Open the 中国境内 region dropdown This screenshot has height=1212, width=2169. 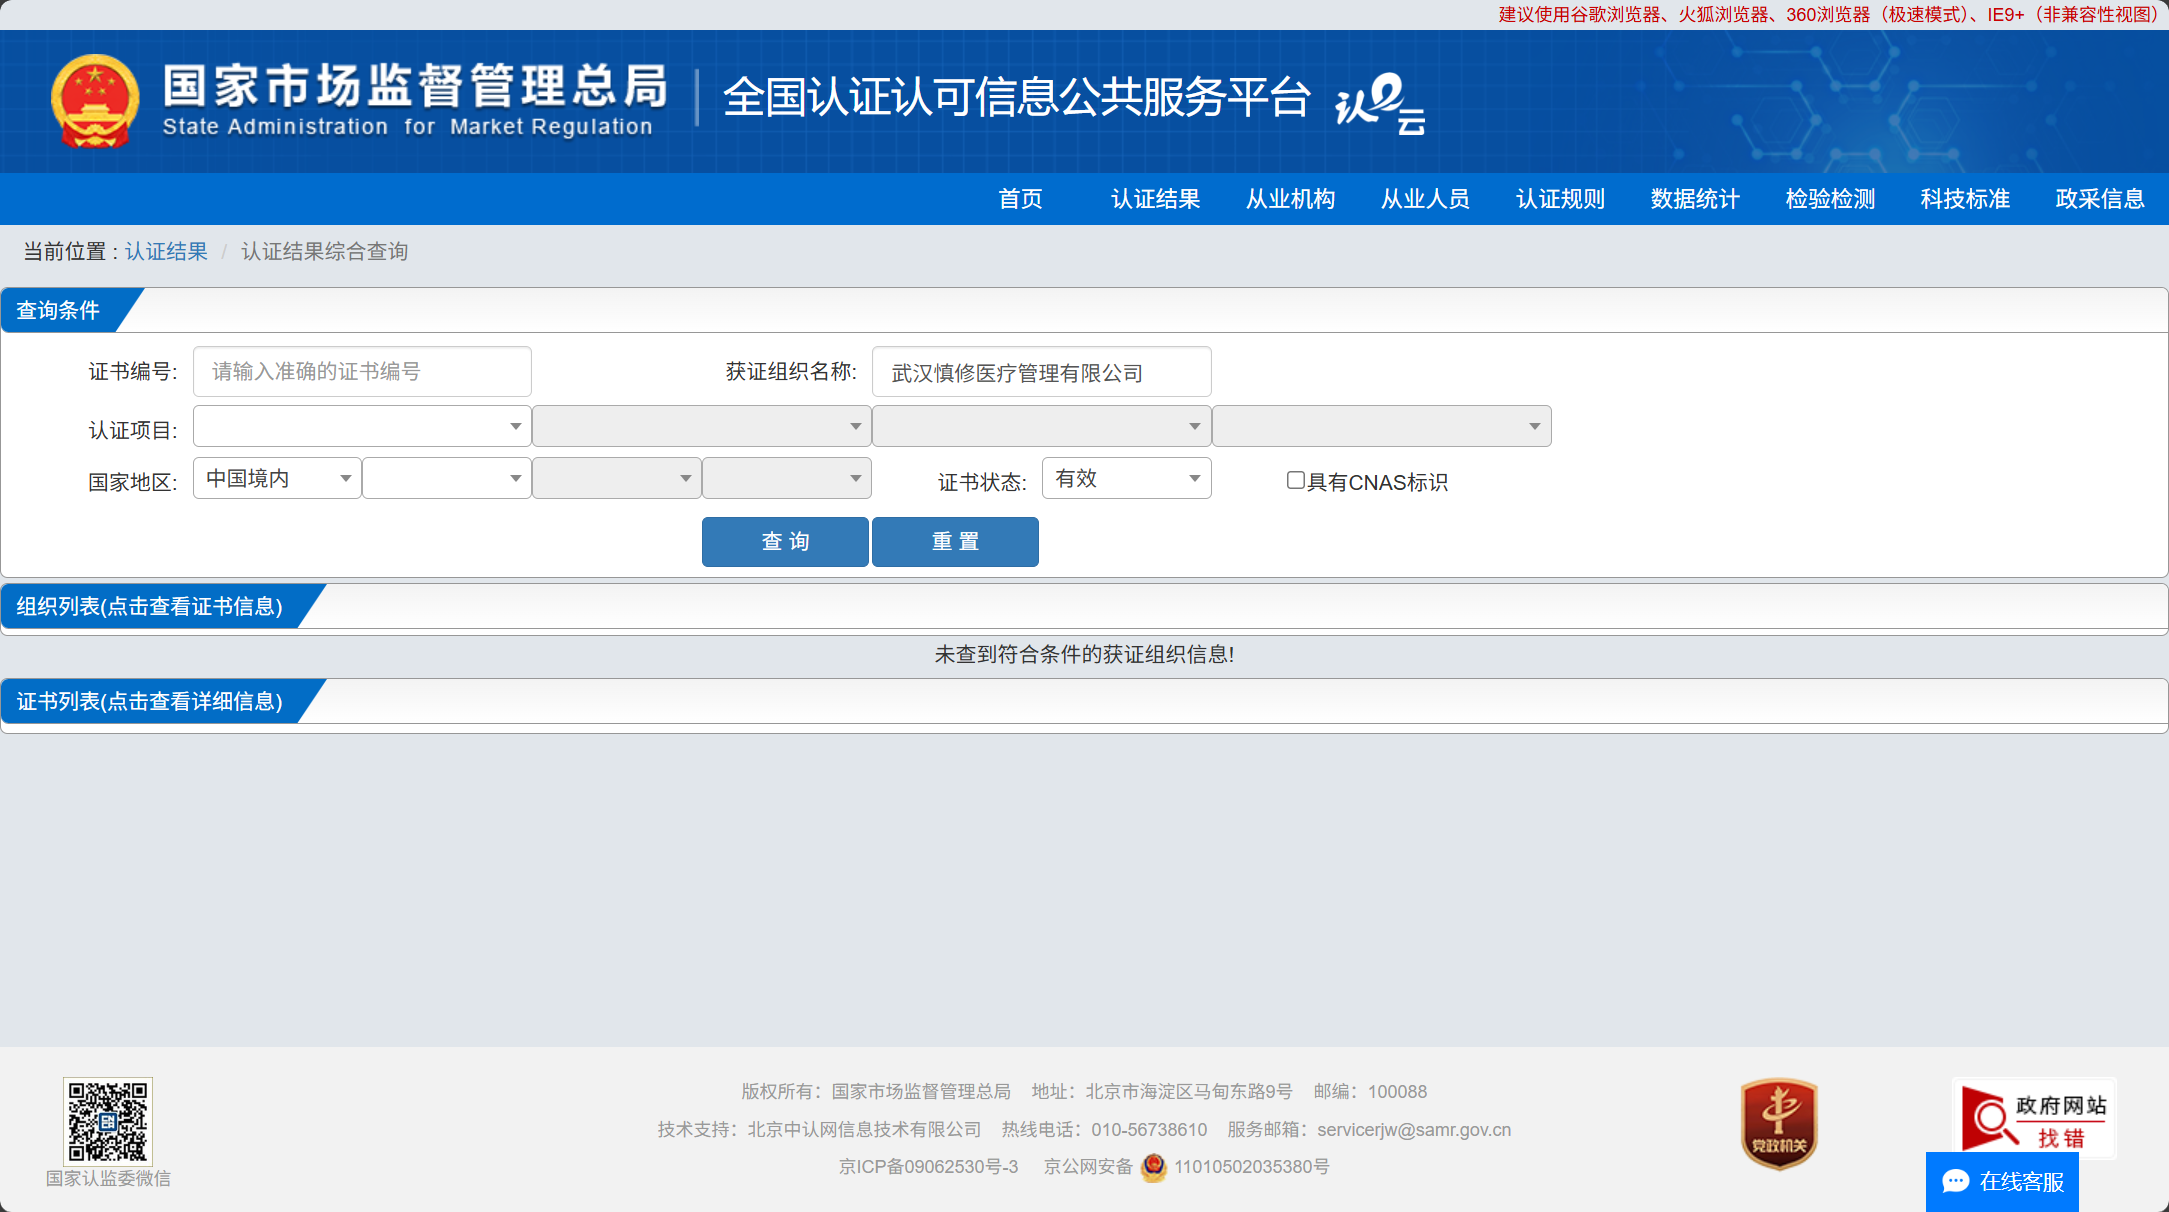pos(277,478)
